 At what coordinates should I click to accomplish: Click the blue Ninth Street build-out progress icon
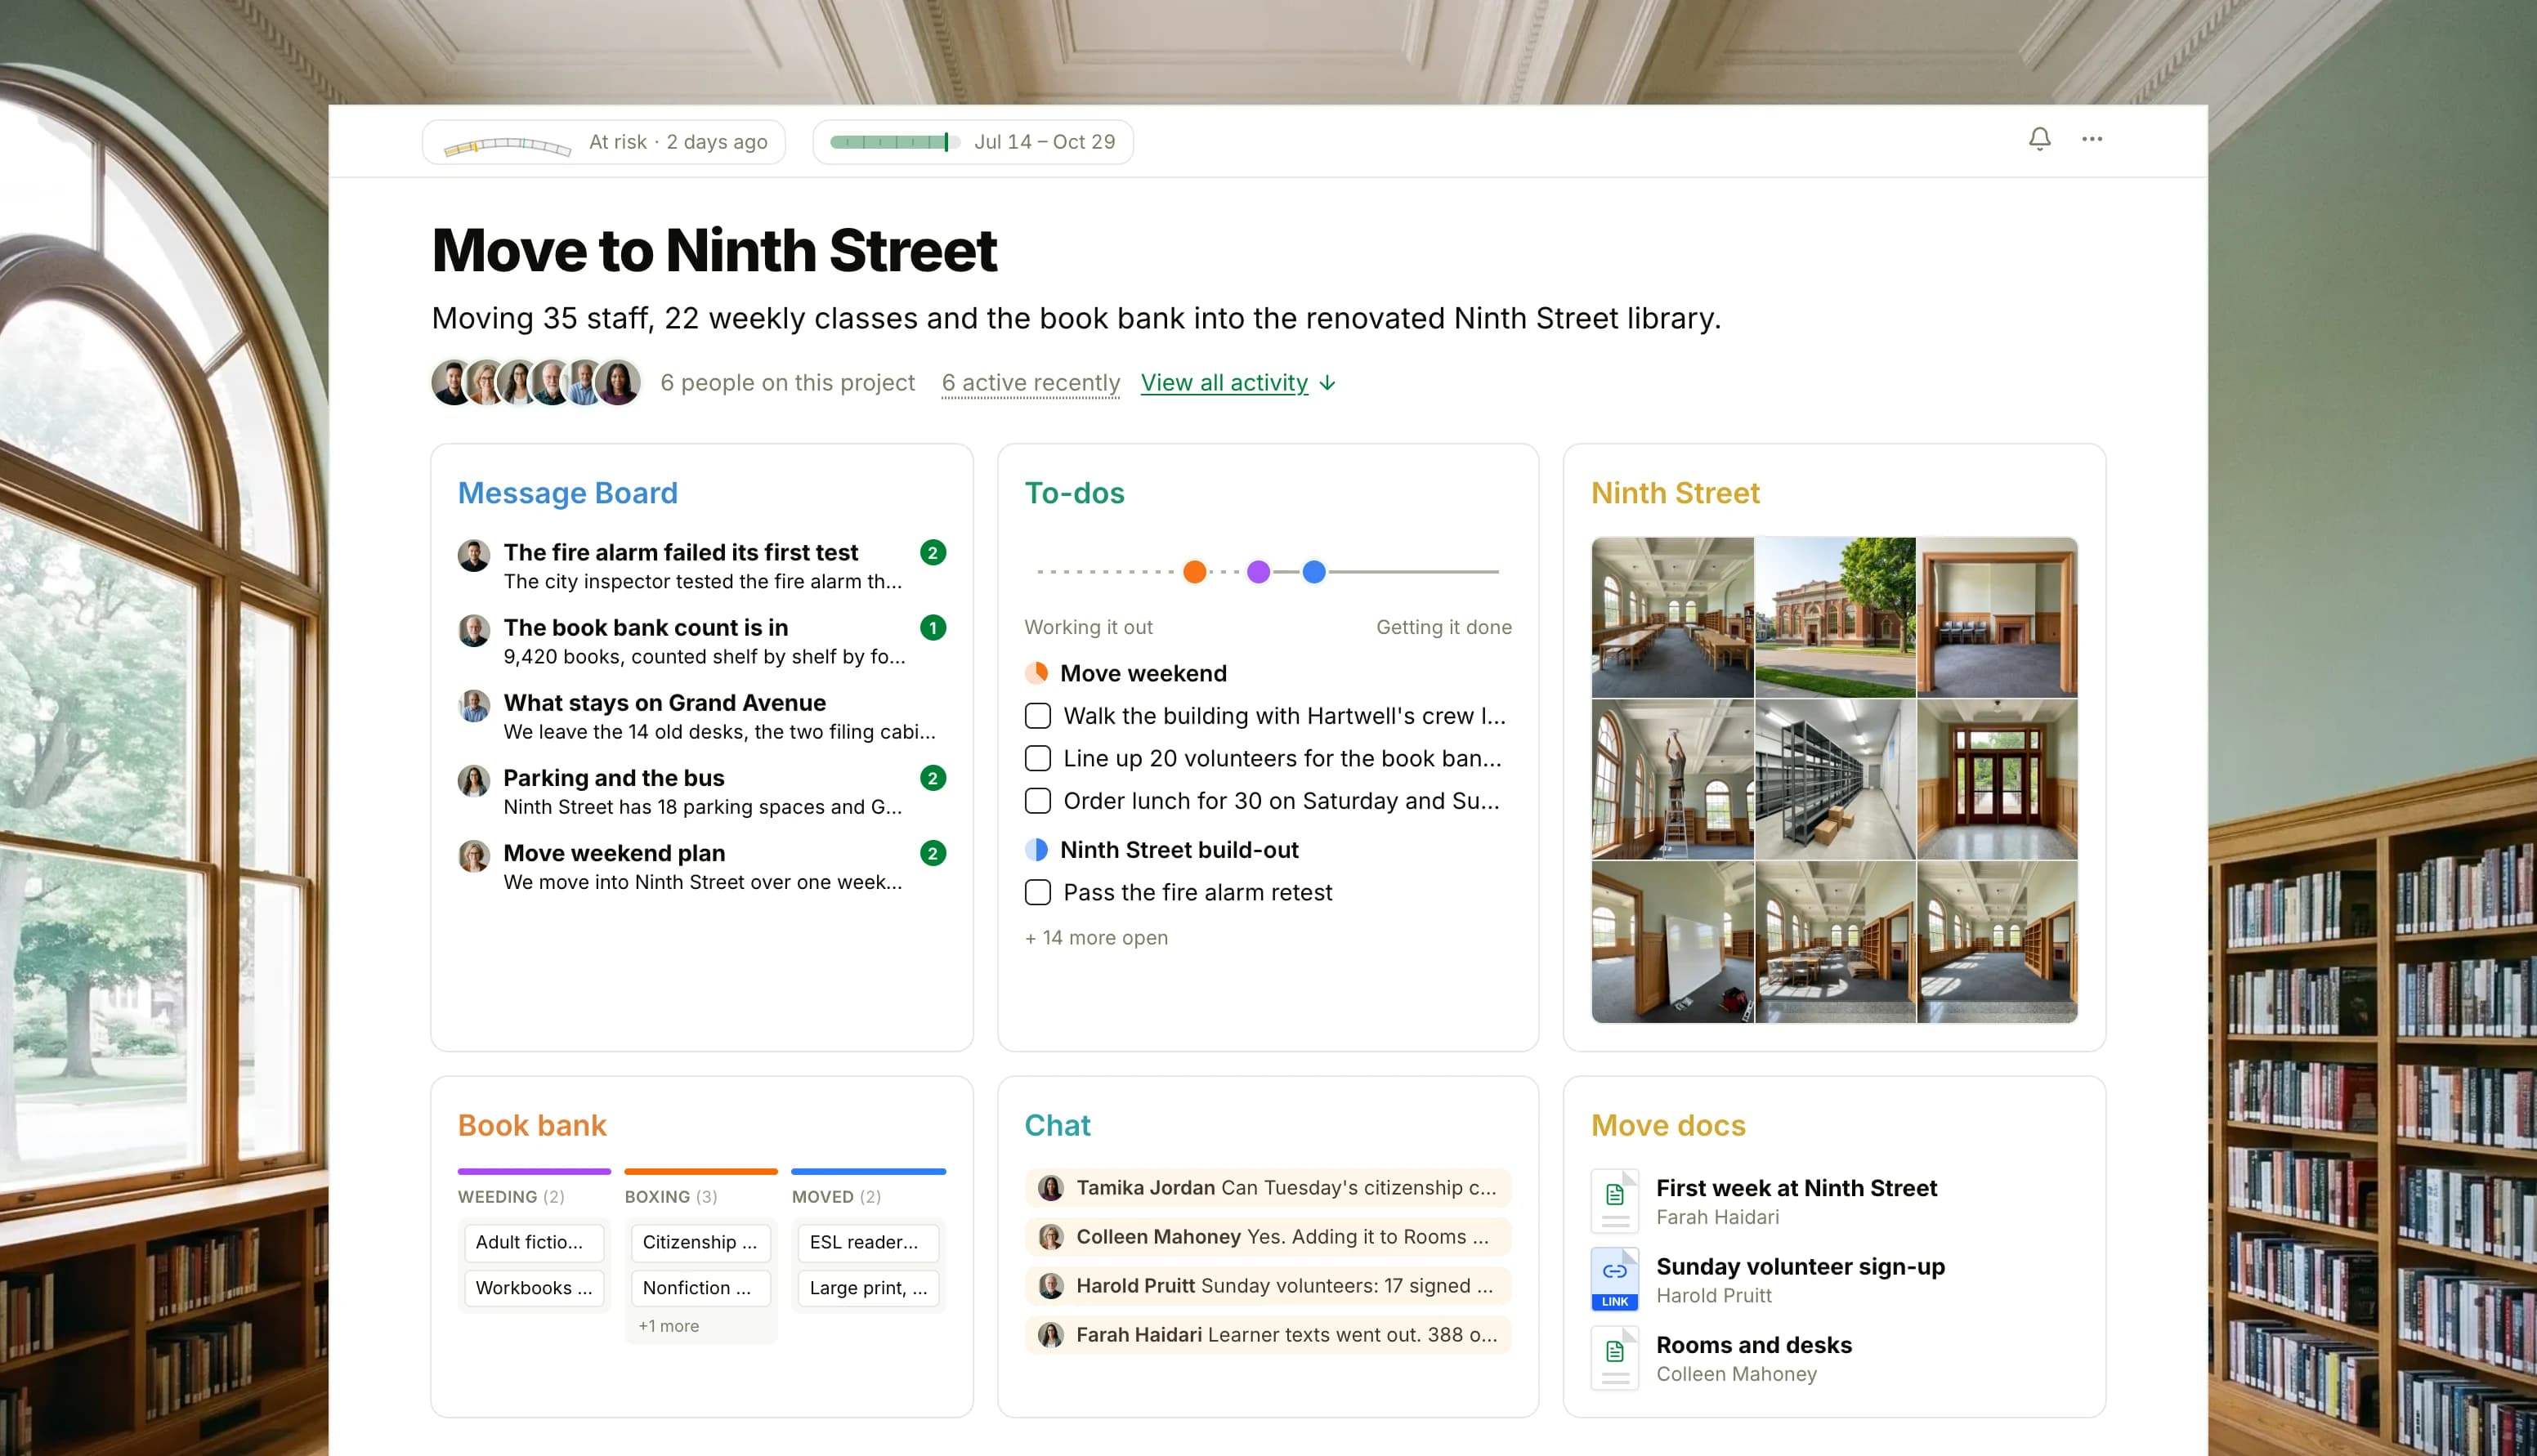coord(1037,850)
